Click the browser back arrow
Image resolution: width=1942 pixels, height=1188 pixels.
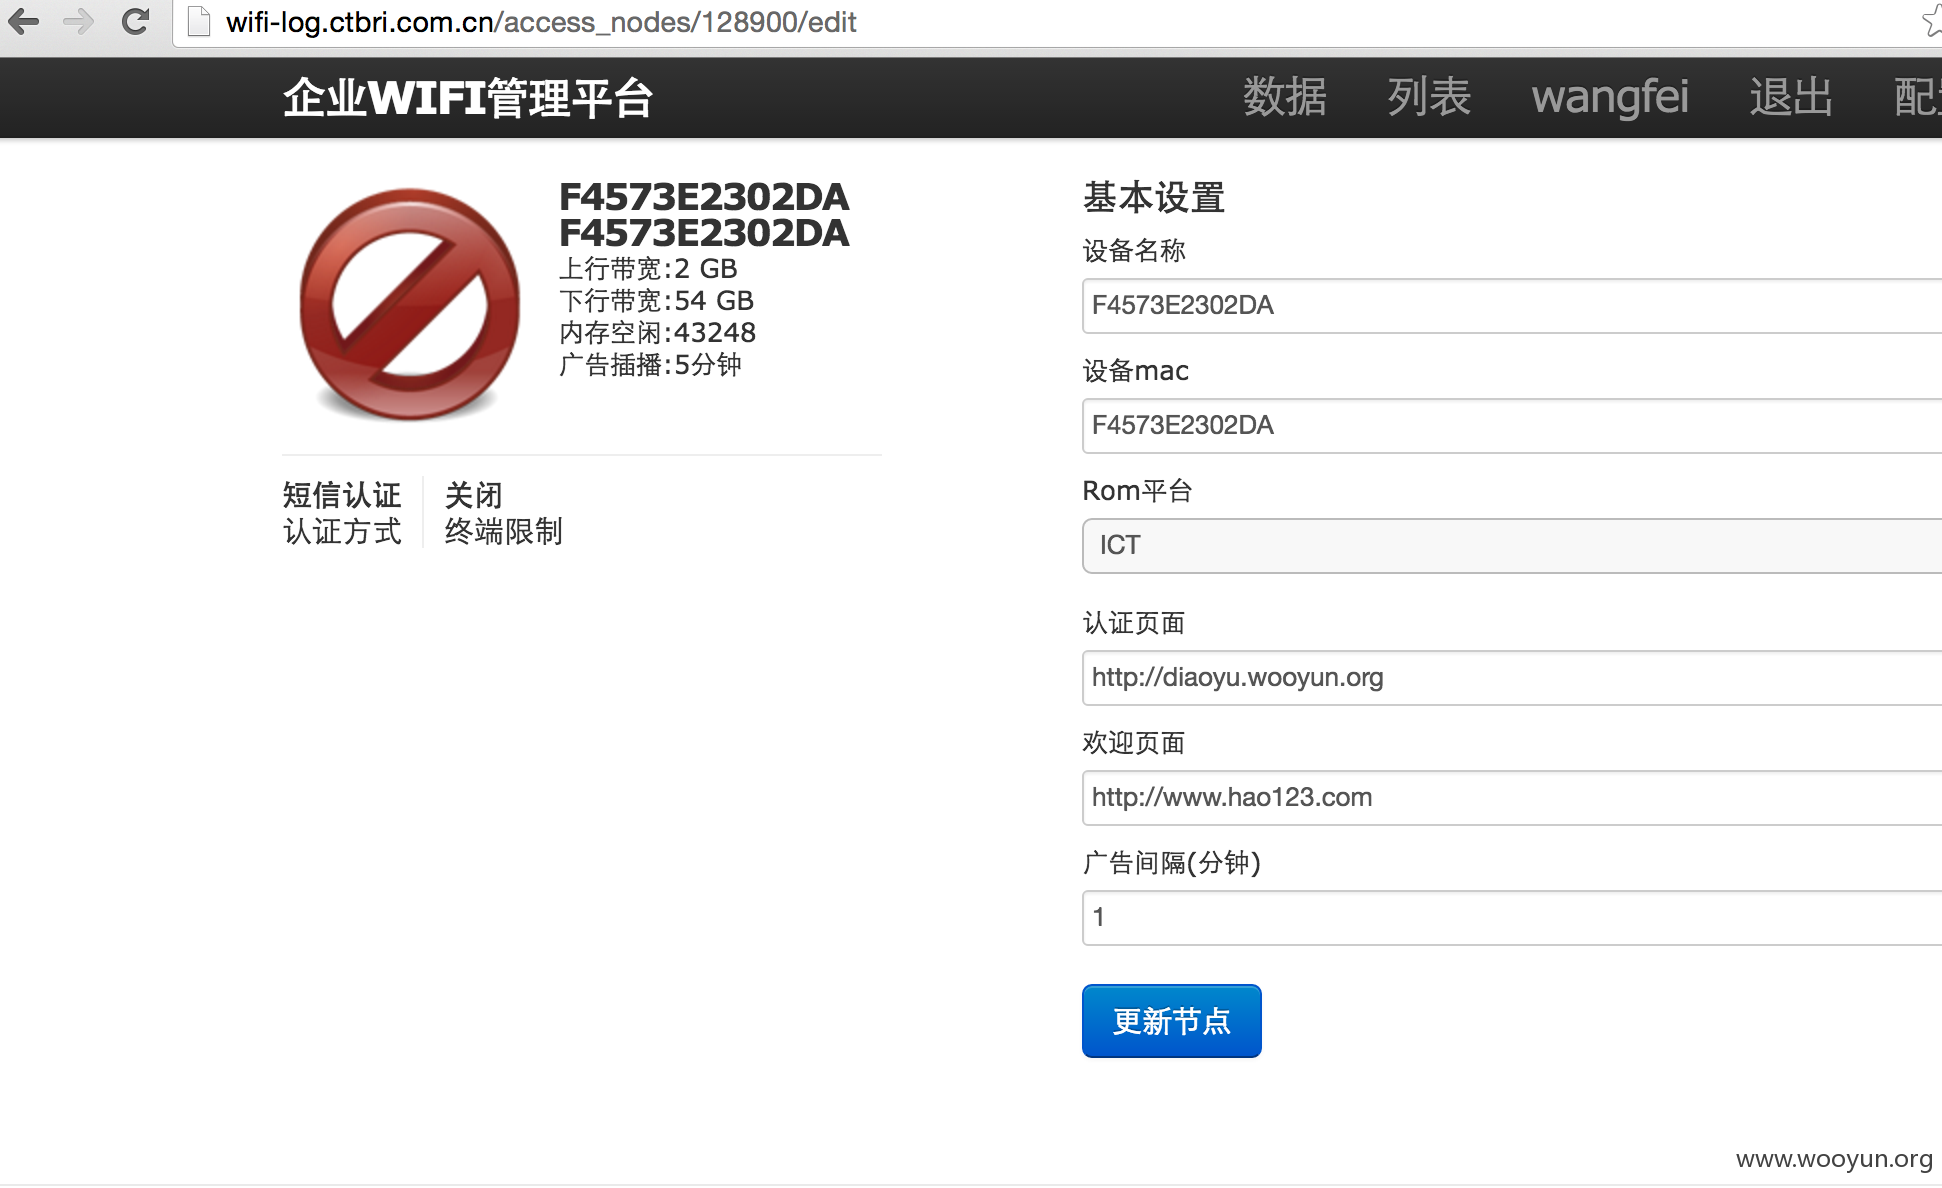(23, 21)
